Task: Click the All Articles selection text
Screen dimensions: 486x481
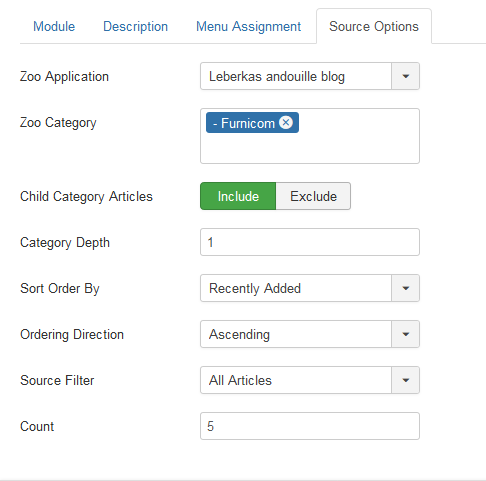Action: click(x=240, y=380)
